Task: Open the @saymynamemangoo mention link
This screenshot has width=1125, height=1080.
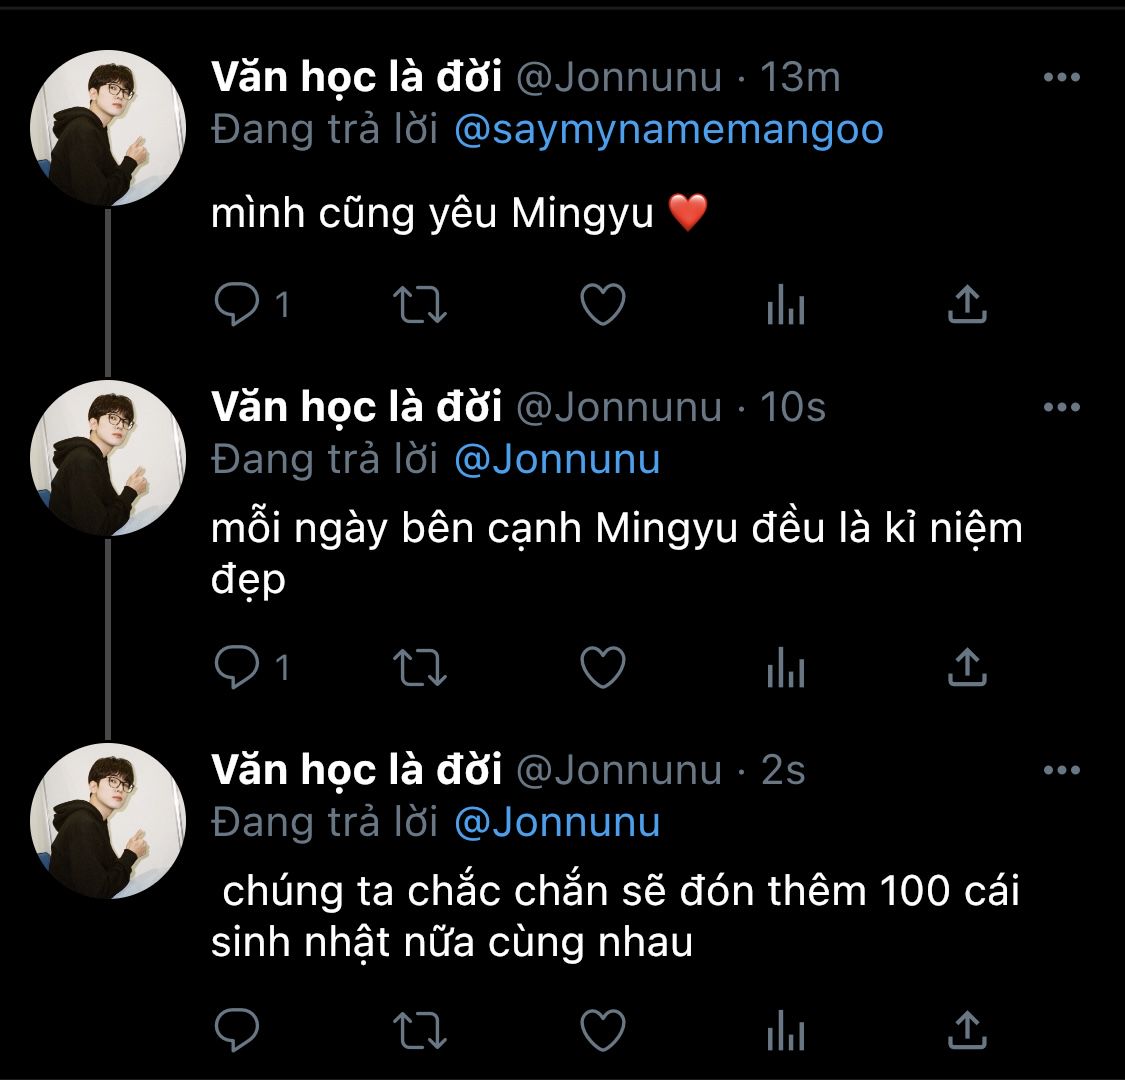Action: tap(668, 130)
